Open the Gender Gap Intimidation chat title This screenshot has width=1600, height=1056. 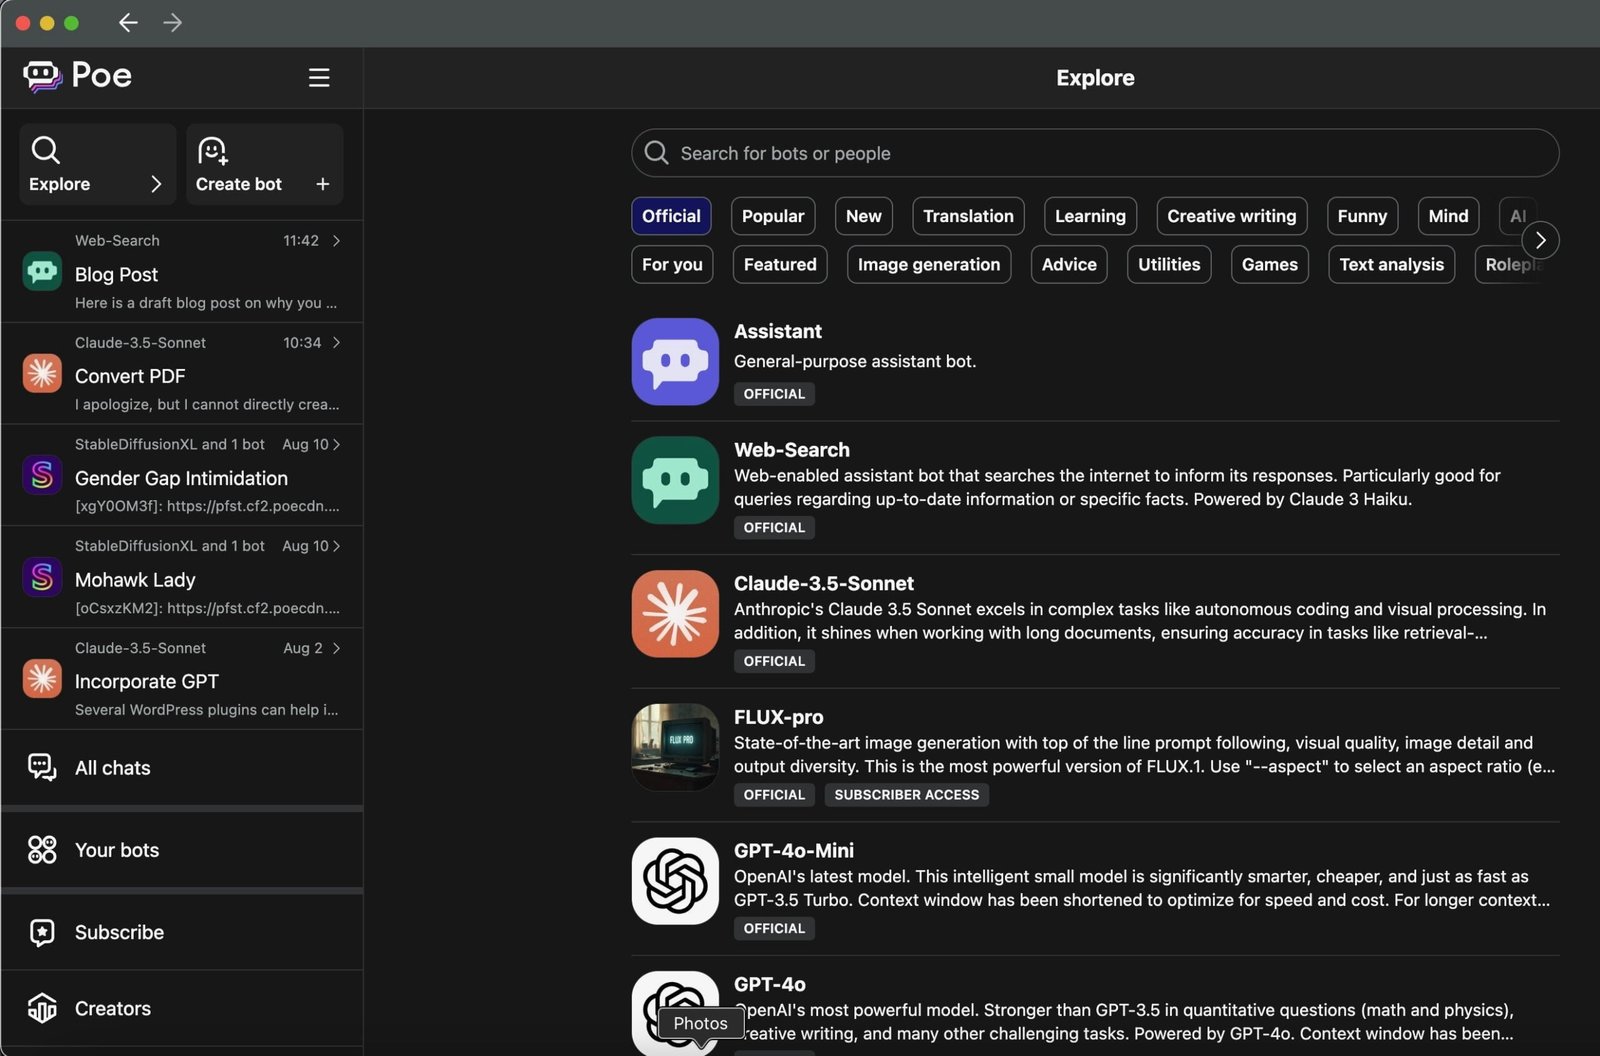coord(181,478)
